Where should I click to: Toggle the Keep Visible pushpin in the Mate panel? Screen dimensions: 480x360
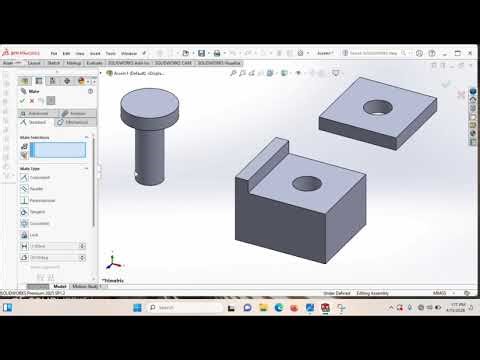51,100
